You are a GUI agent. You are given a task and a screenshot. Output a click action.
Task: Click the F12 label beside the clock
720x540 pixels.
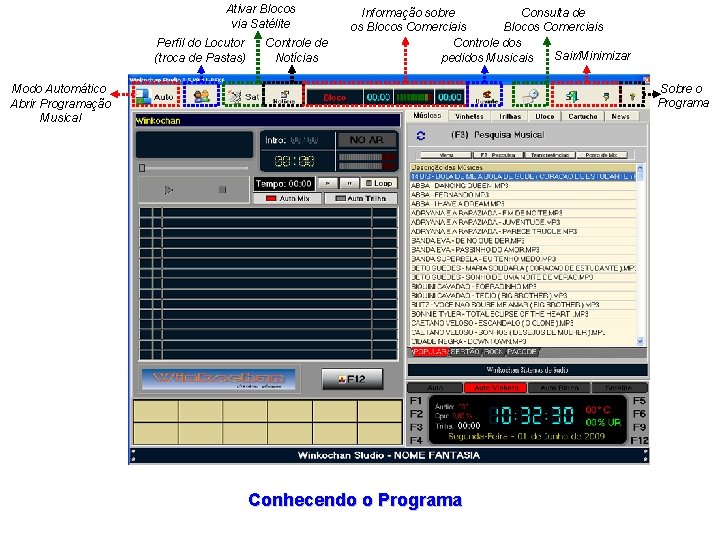[639, 441]
